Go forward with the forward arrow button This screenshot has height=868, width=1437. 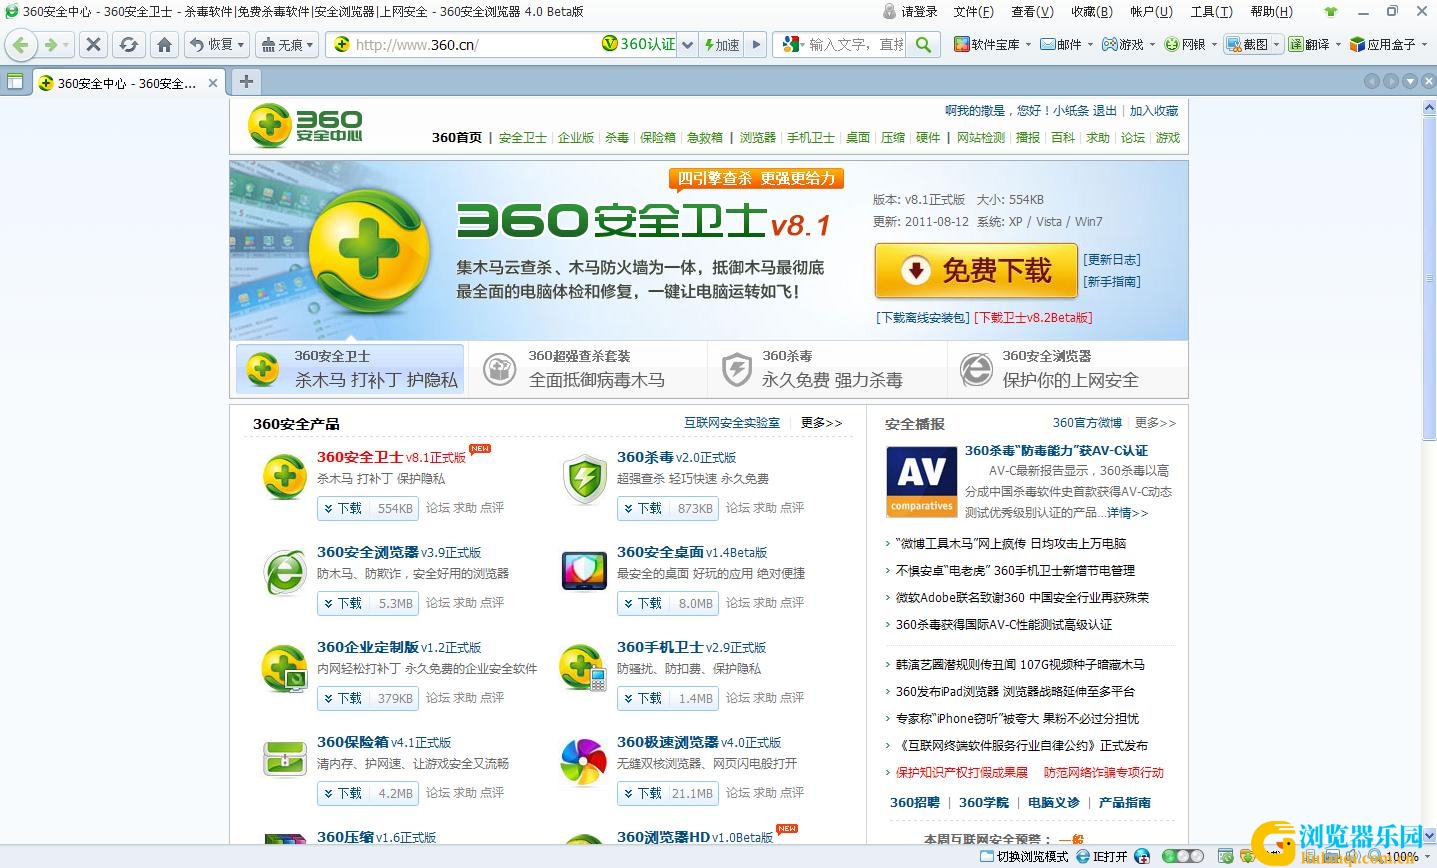(50, 45)
